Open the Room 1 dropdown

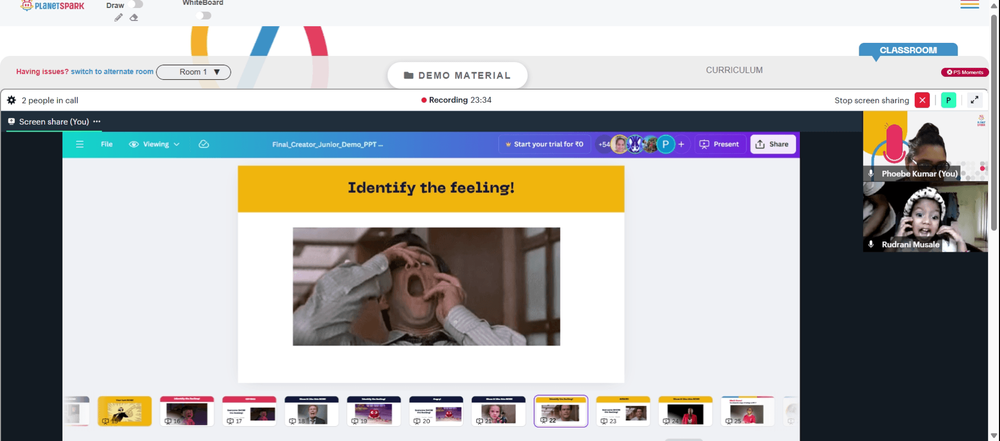[193, 72]
